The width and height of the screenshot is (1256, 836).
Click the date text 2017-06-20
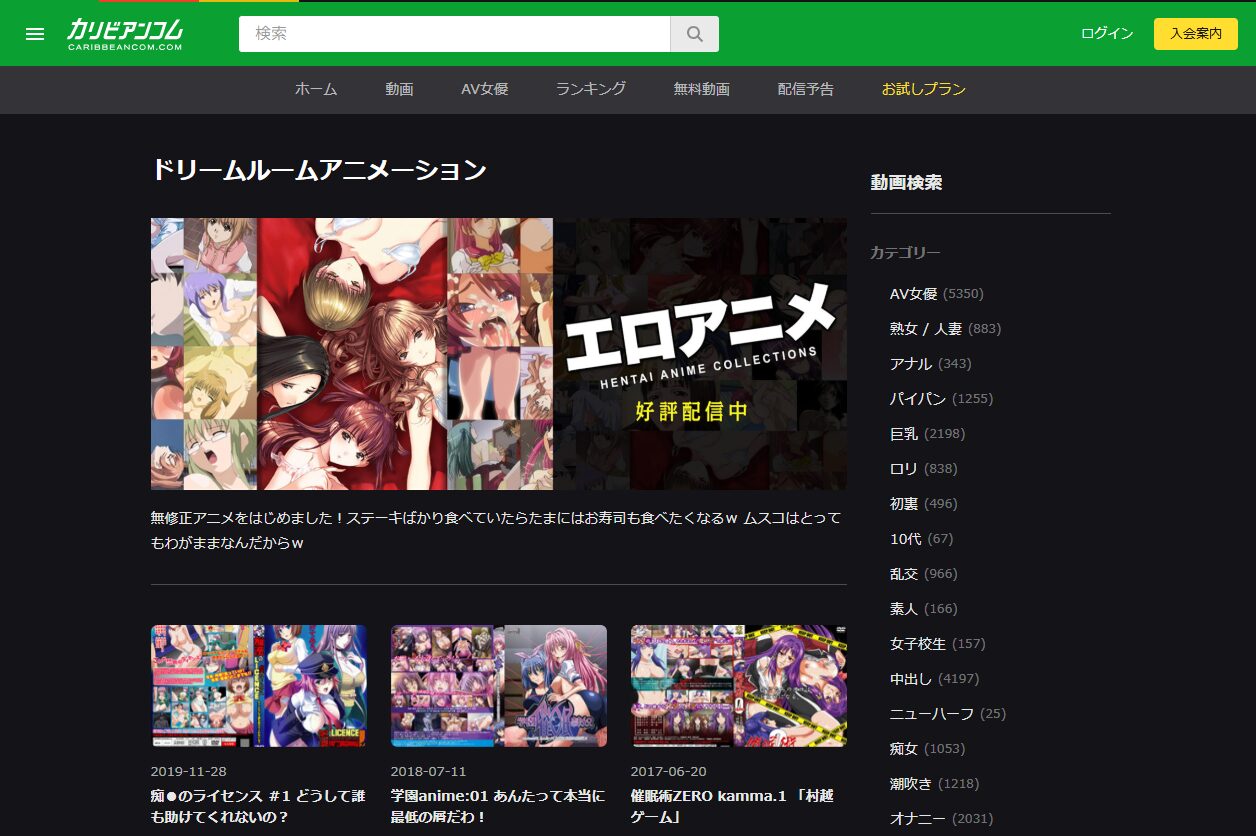(x=669, y=772)
